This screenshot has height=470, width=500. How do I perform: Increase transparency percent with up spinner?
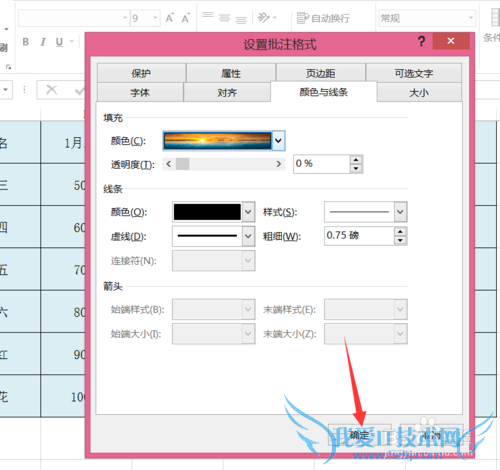coord(356,160)
